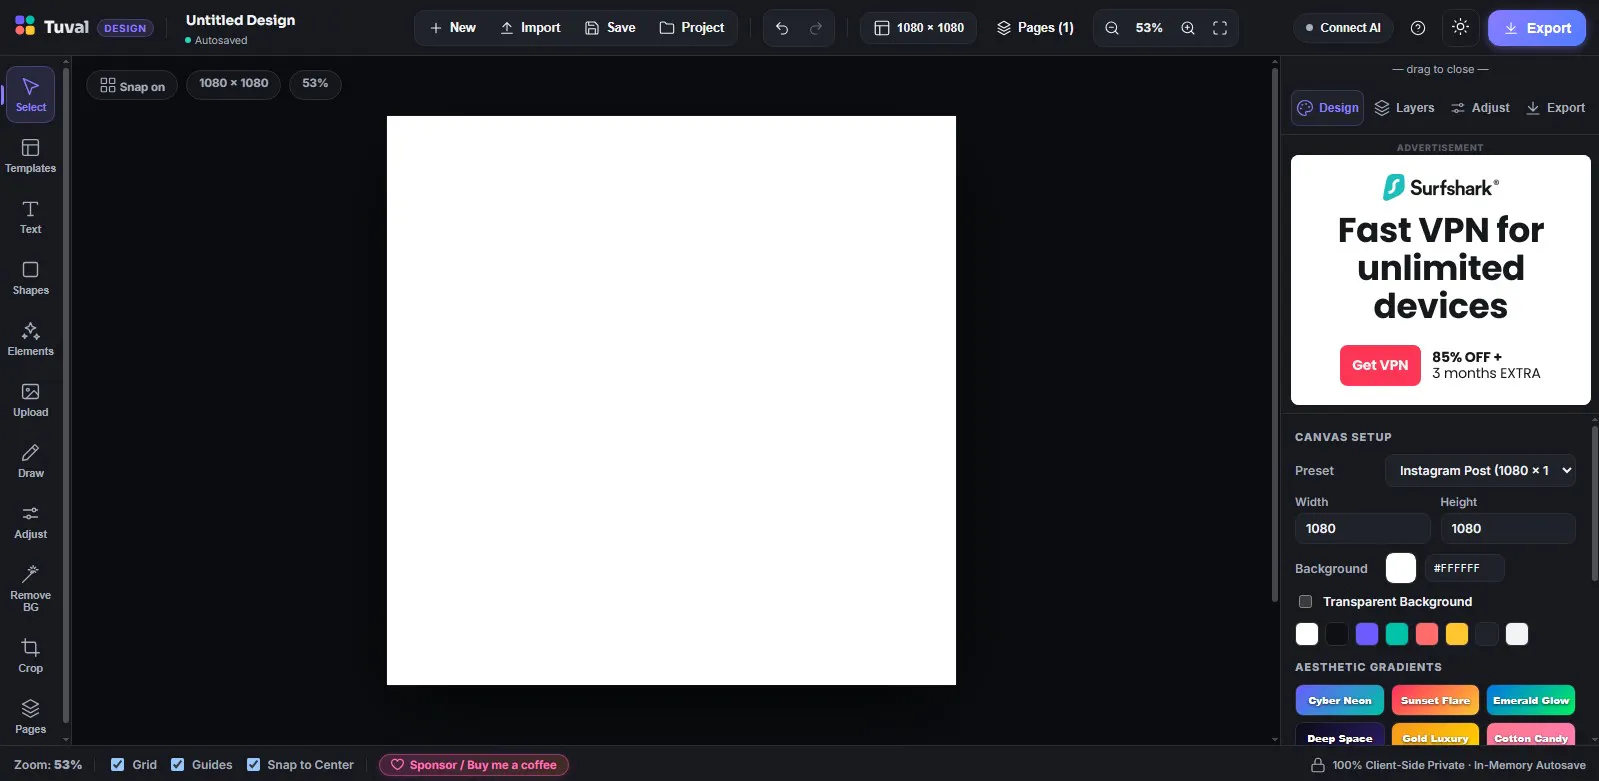Viewport: 1599px width, 781px height.
Task: Open the Elements sidebar tool
Action: tap(30, 338)
